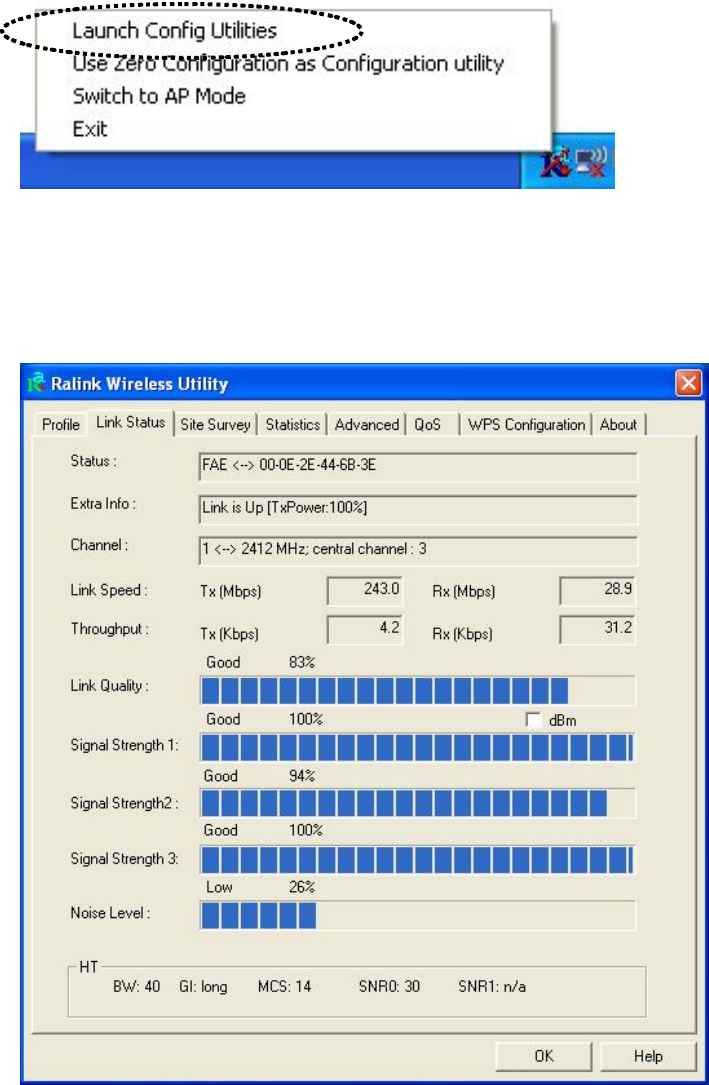Click the 26% noise level text
The width and height of the screenshot is (709, 1085).
pyautogui.click(x=302, y=887)
